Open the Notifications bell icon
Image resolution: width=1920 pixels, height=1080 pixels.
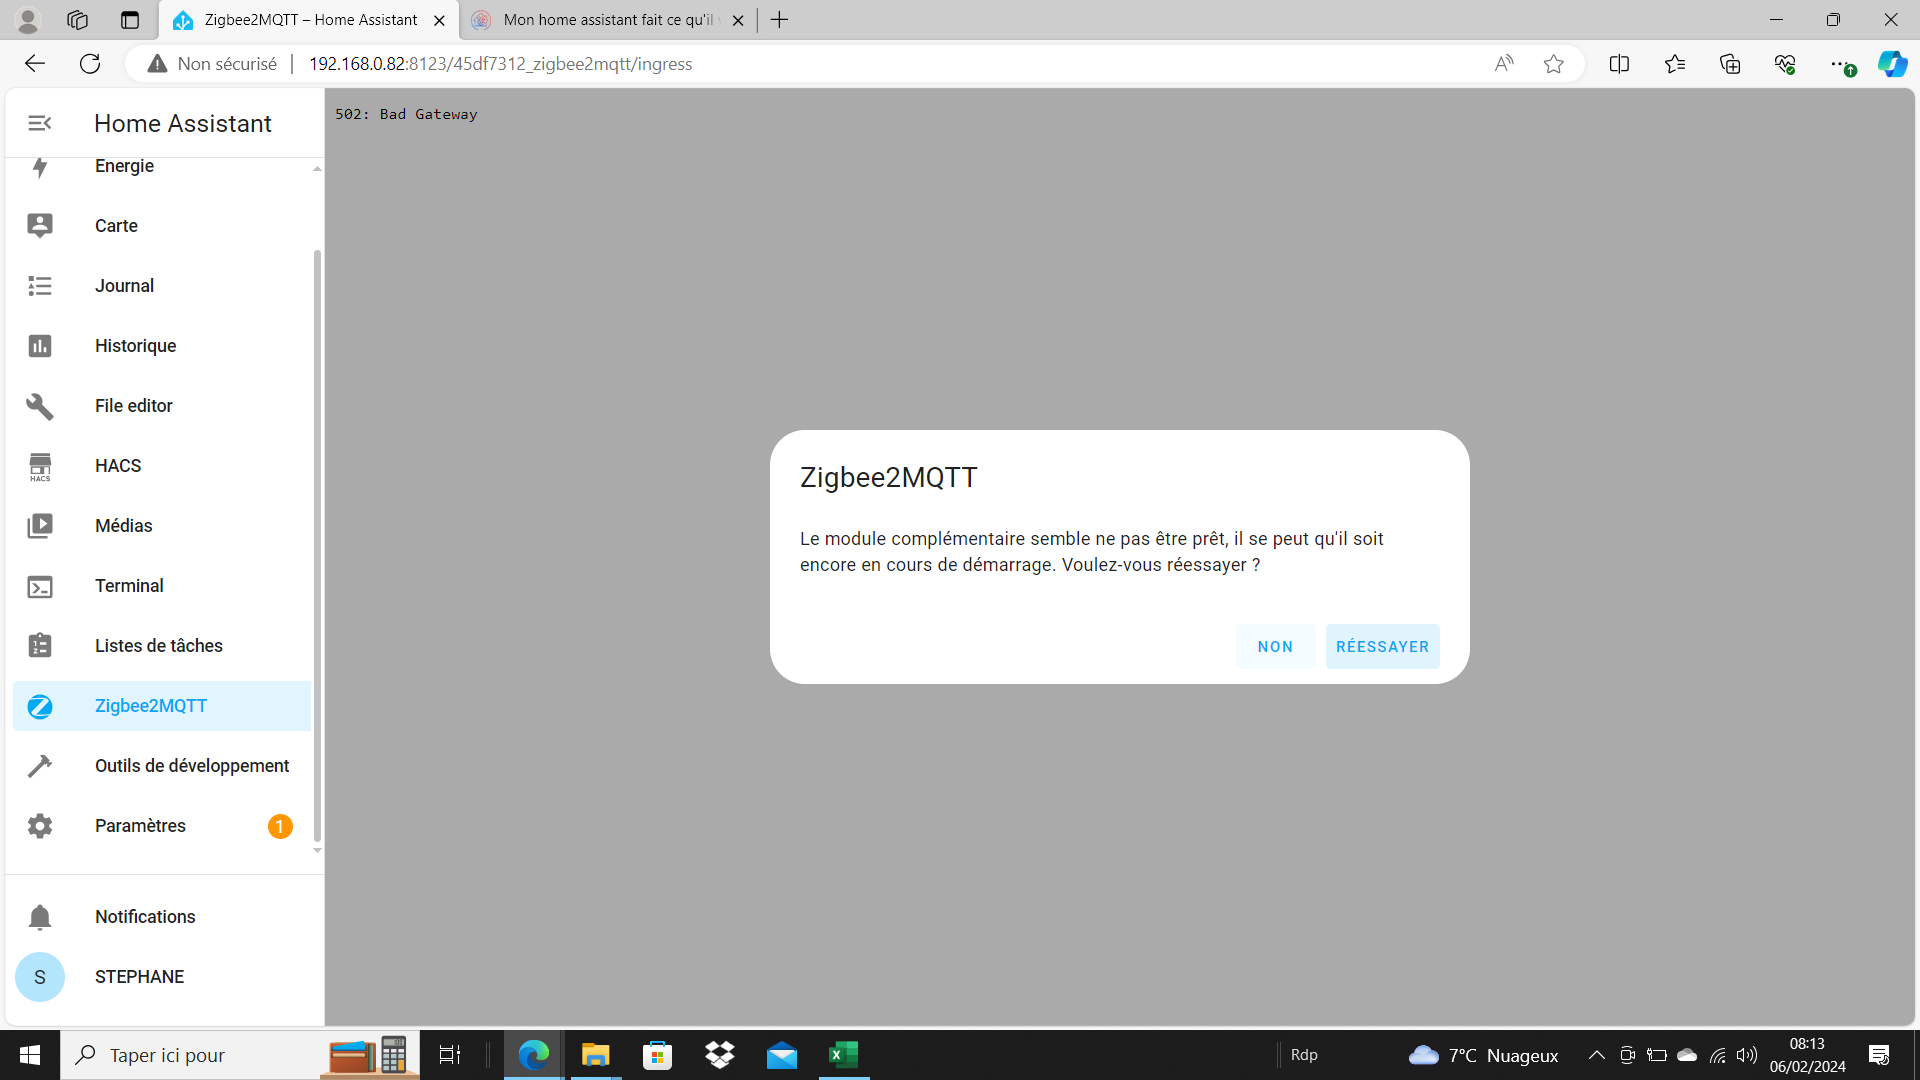[40, 917]
